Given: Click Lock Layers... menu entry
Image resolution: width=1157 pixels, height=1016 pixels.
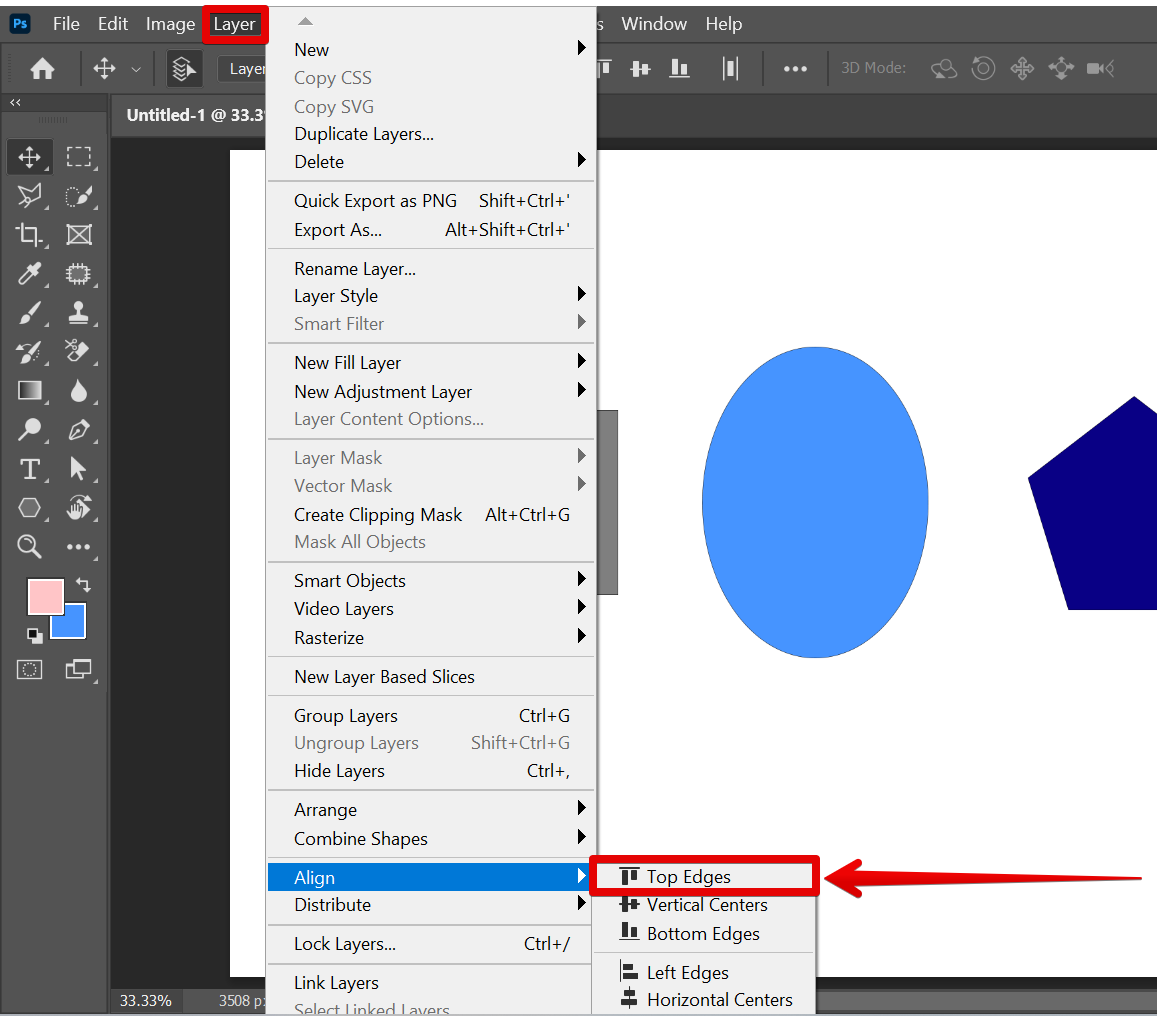Looking at the screenshot, I should point(345,944).
